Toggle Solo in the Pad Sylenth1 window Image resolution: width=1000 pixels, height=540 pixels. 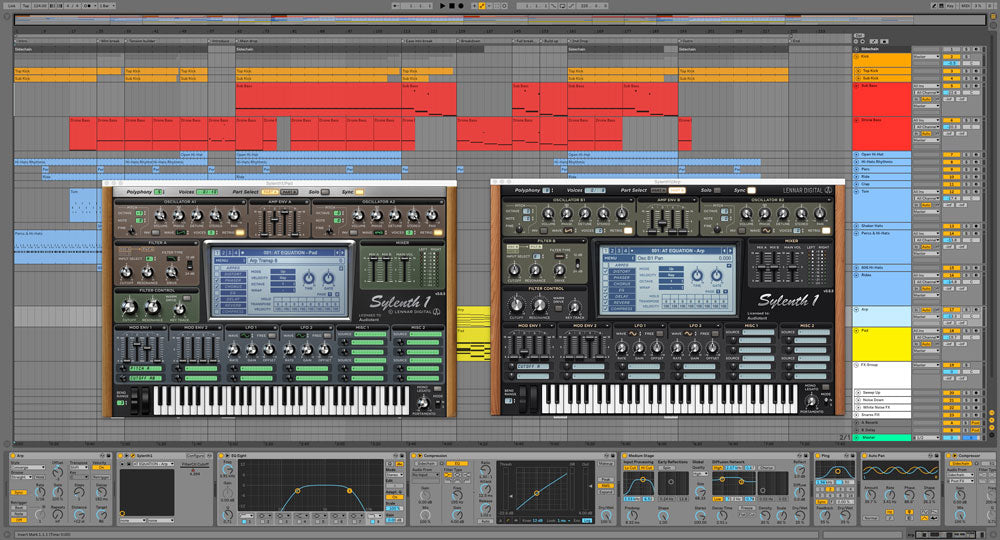click(x=327, y=190)
